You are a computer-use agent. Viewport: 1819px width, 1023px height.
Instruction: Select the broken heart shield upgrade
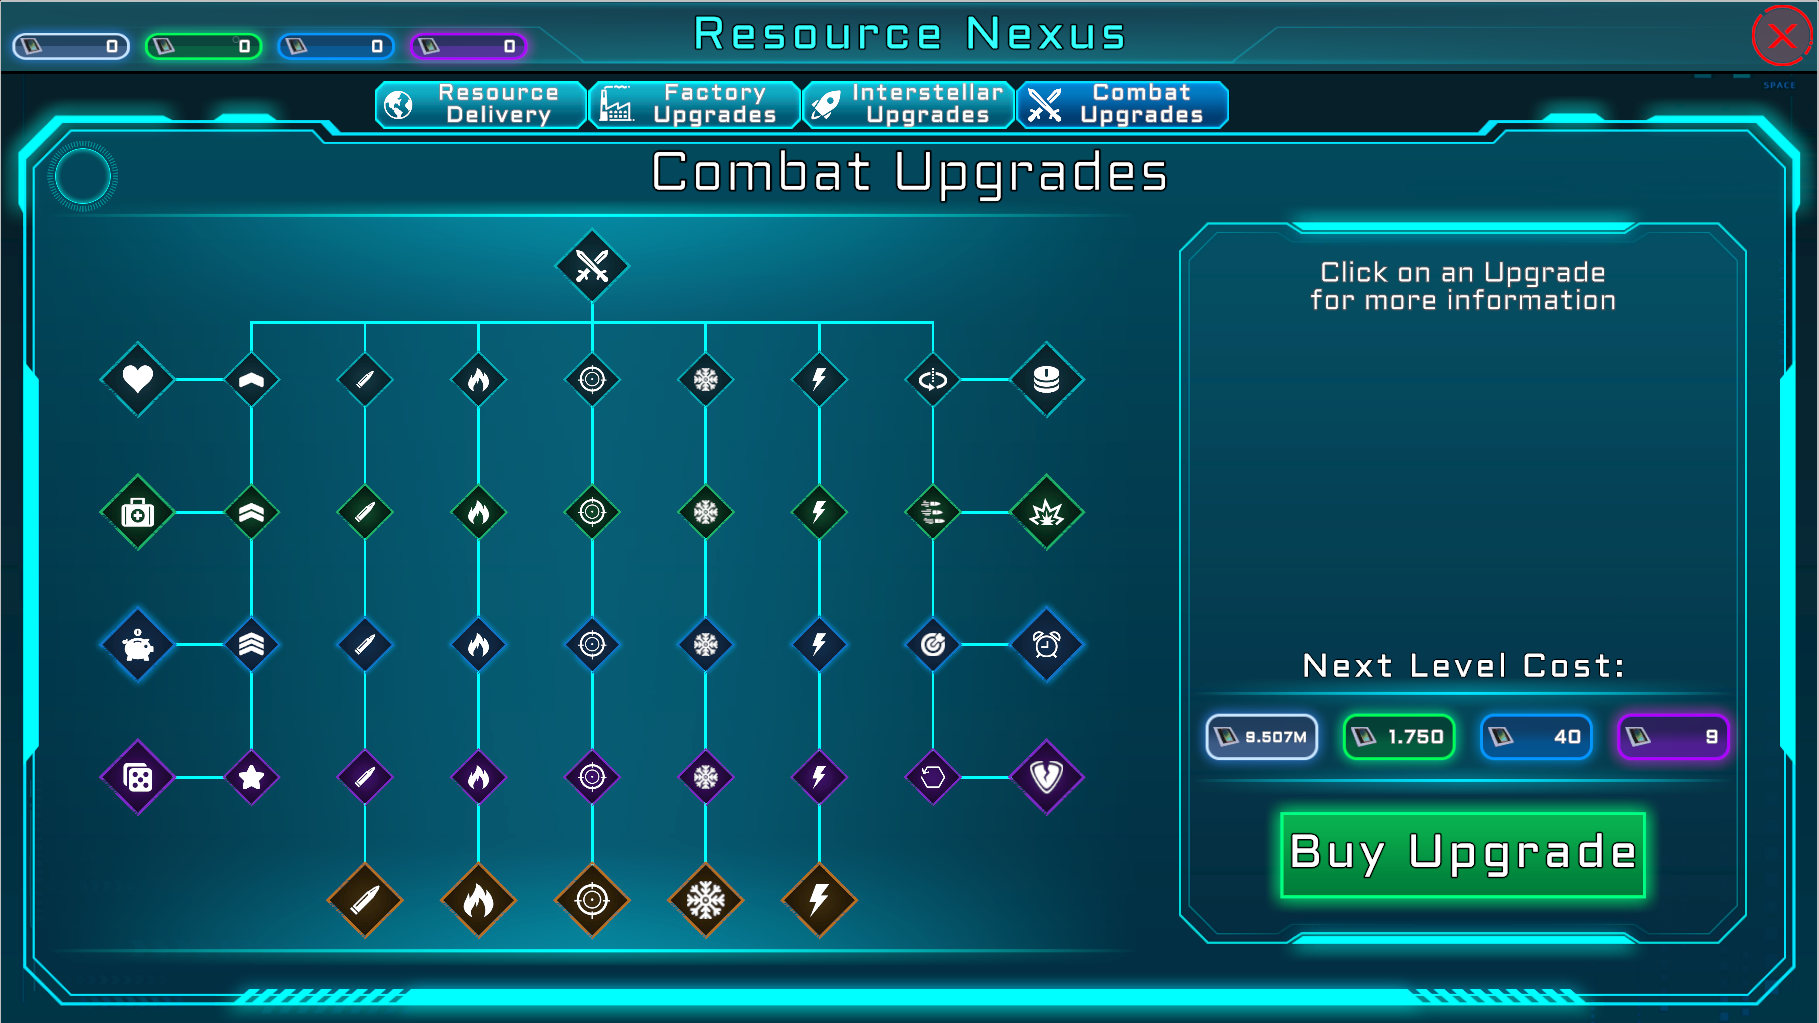(x=1046, y=777)
